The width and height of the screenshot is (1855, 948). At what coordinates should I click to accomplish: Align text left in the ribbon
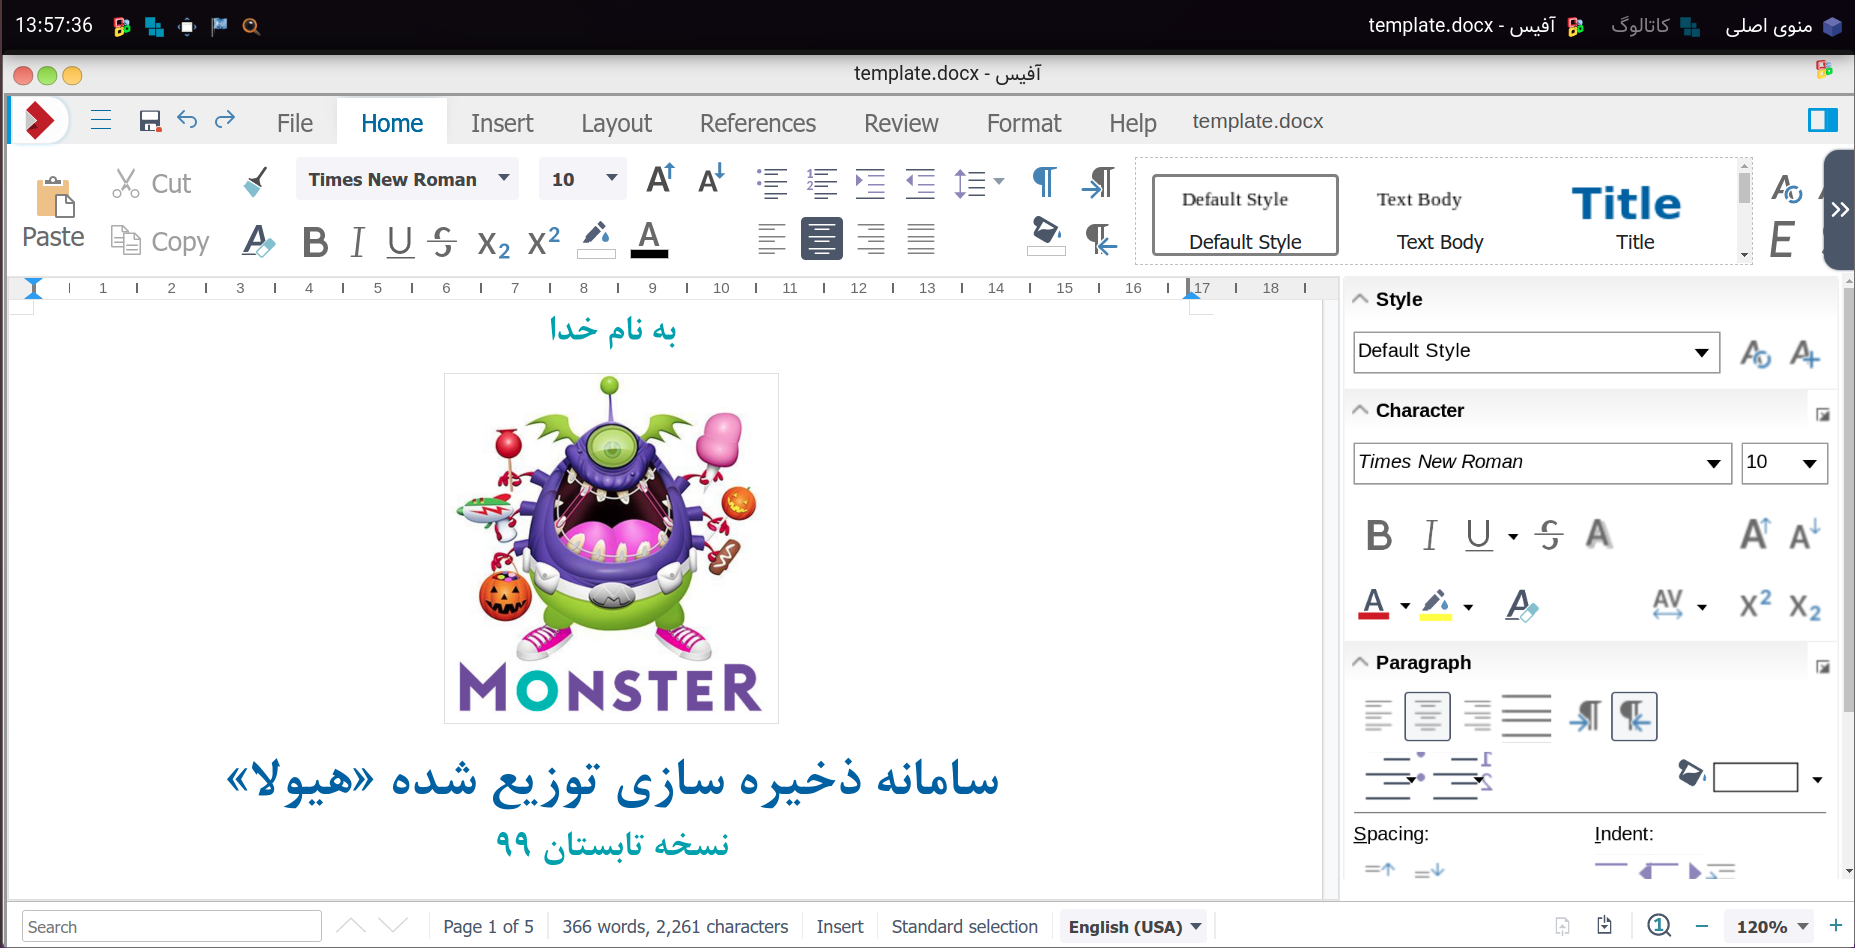click(771, 239)
